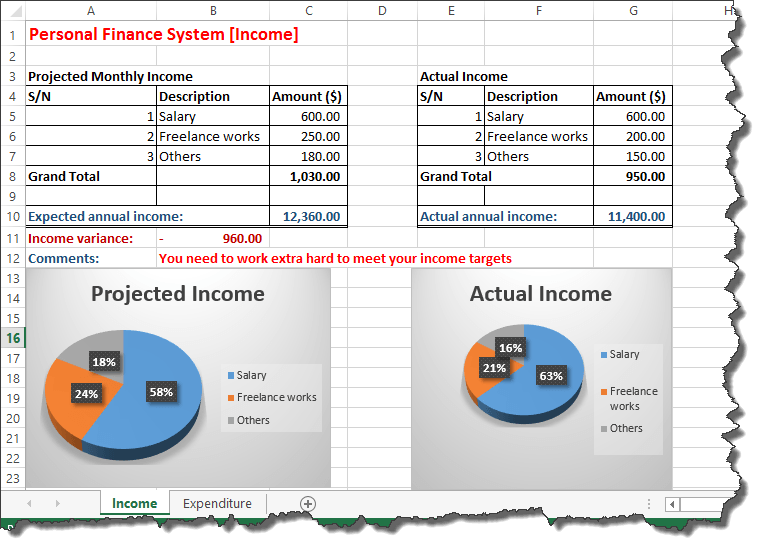The height and width of the screenshot is (552, 766).
Task: Select the 63% data label in Actual Income pie
Action: pyautogui.click(x=550, y=376)
